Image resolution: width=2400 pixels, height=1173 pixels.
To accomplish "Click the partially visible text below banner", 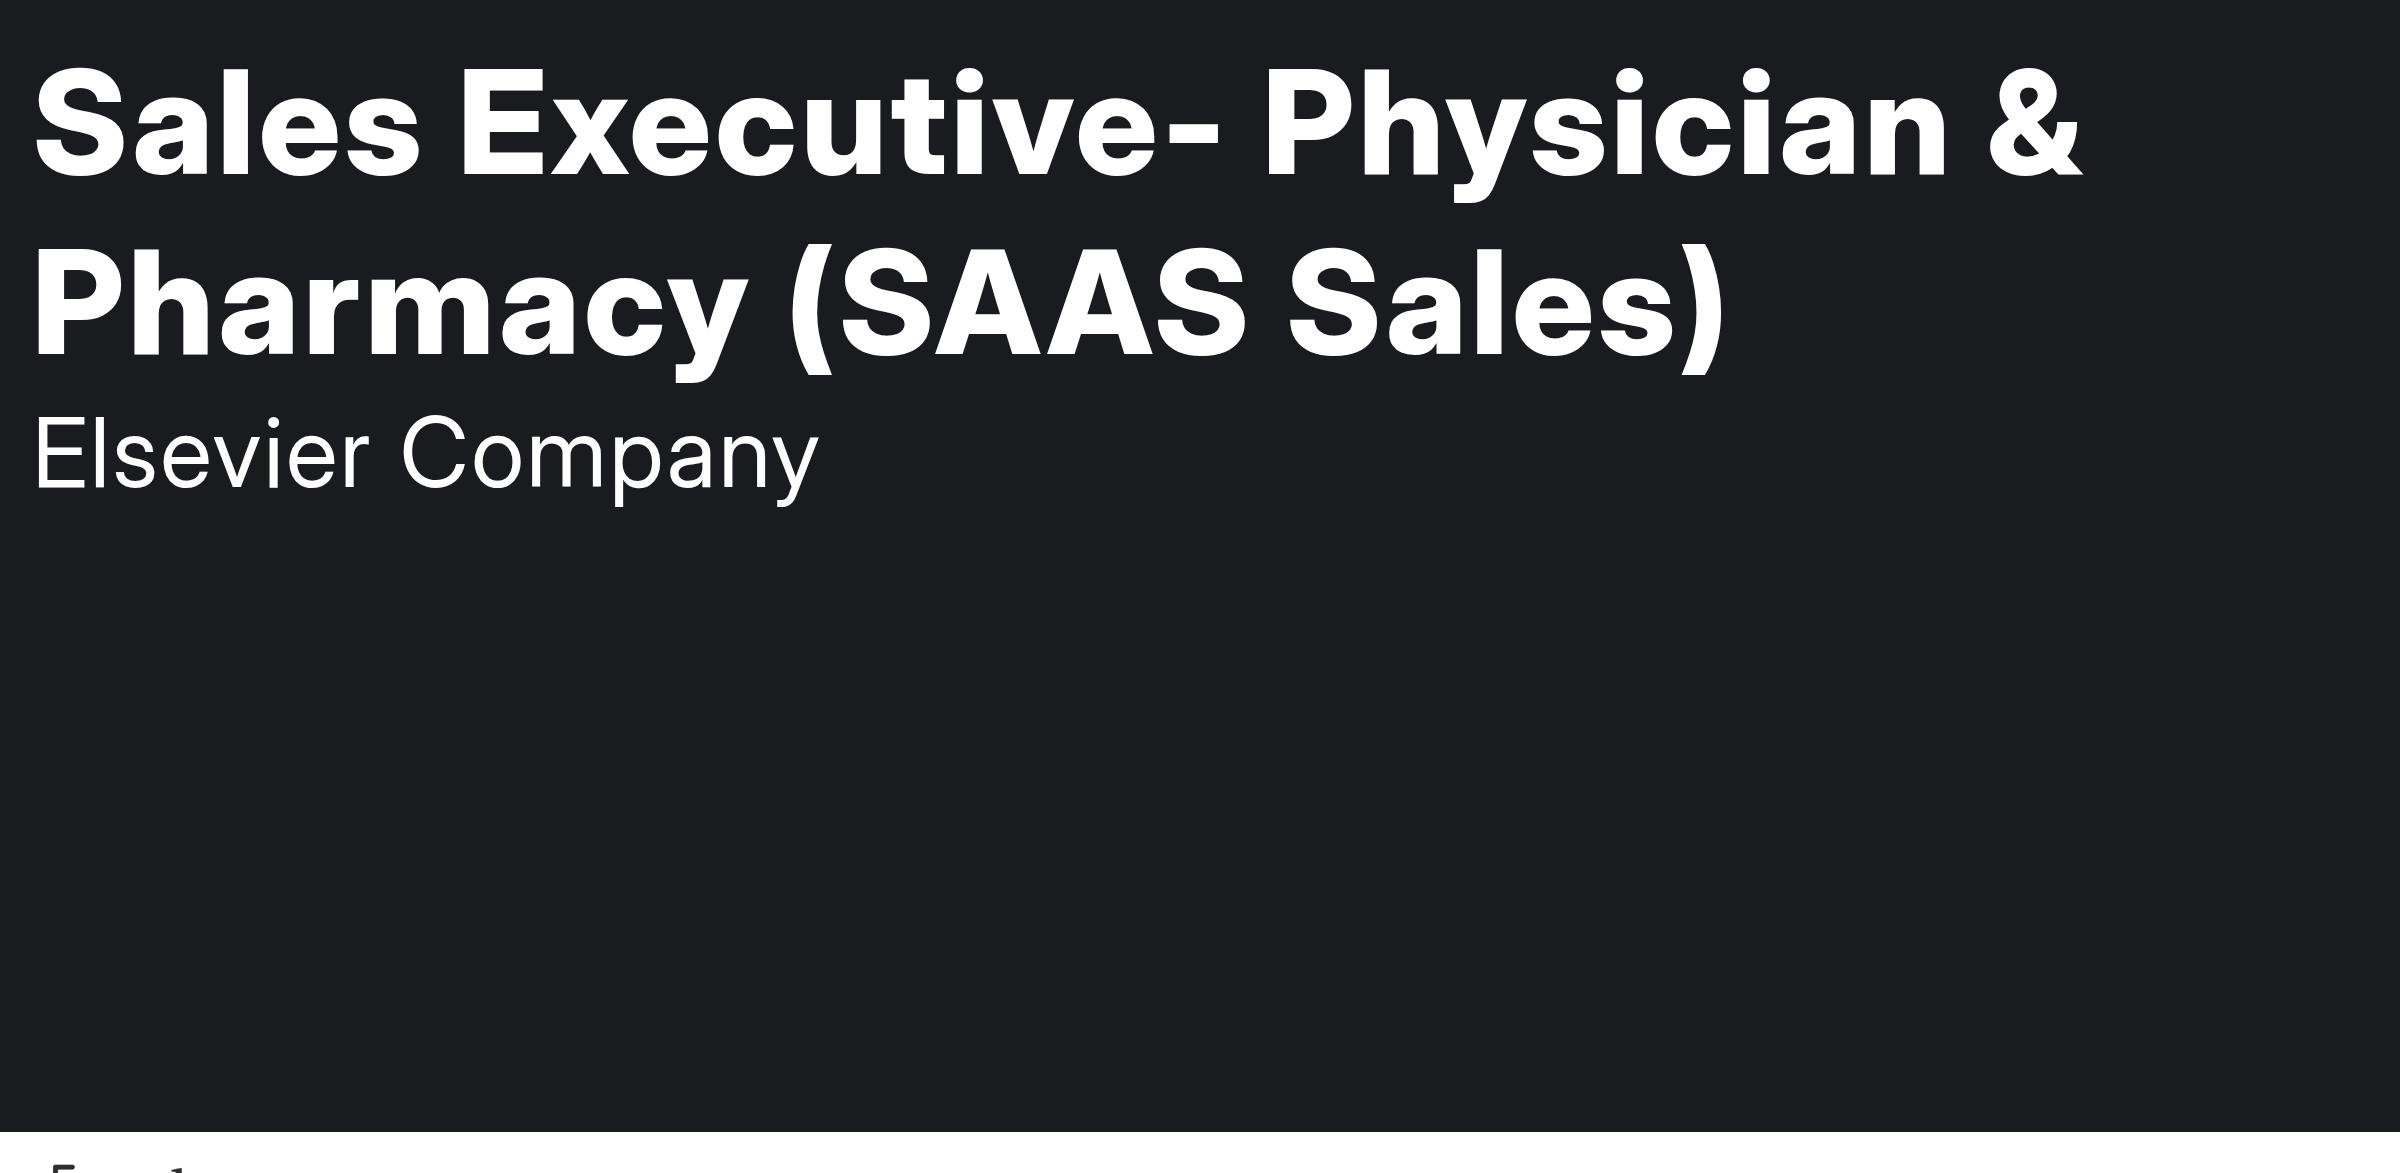I will tap(117, 1167).
